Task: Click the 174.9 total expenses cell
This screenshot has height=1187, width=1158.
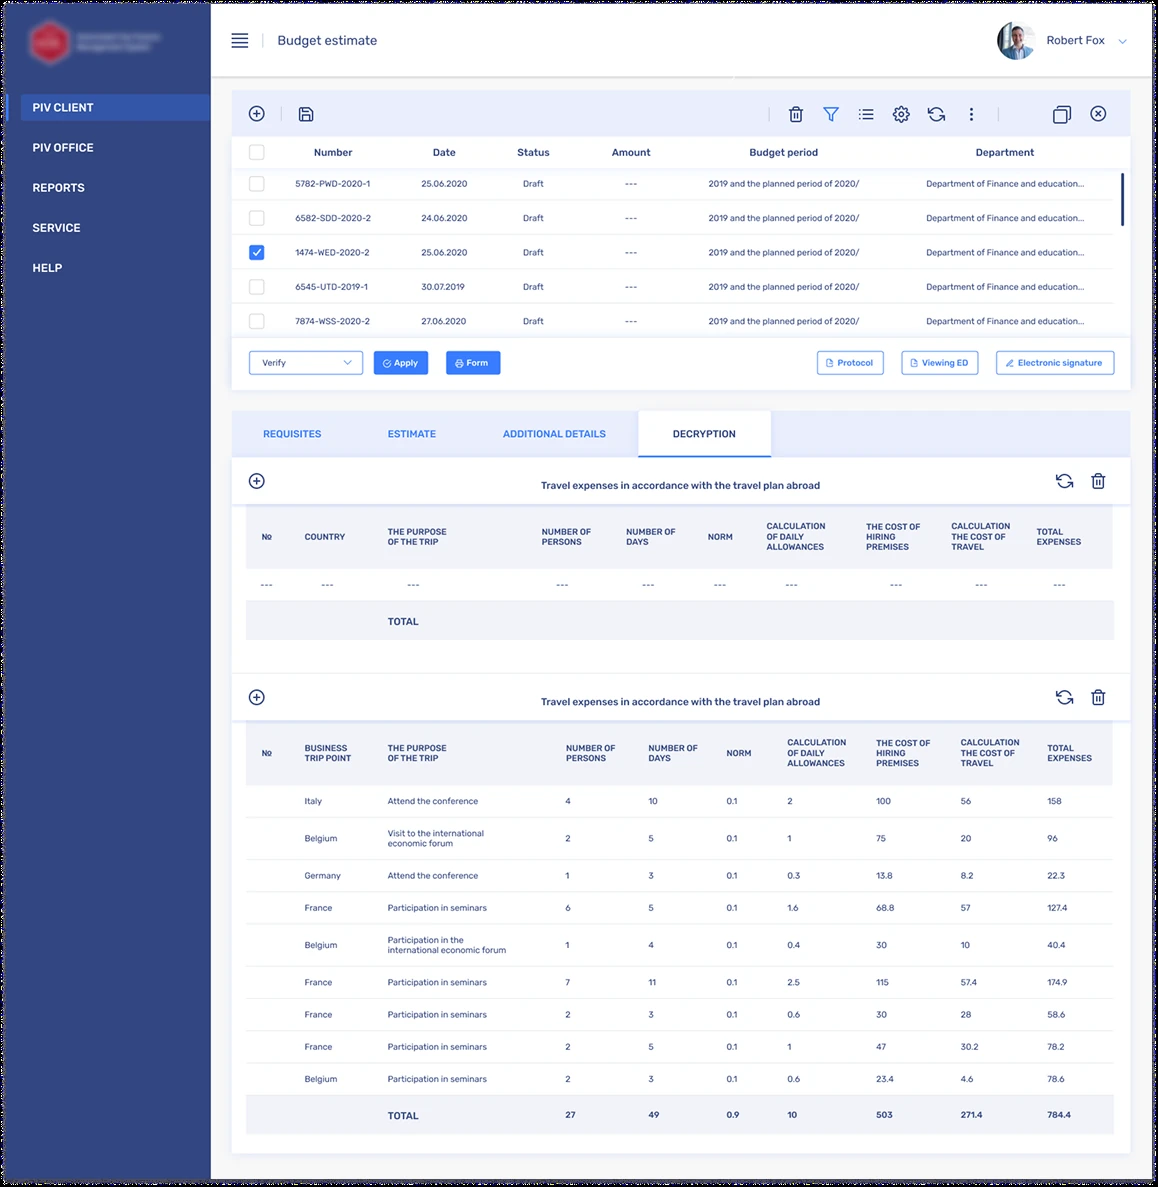Action: (x=1057, y=983)
